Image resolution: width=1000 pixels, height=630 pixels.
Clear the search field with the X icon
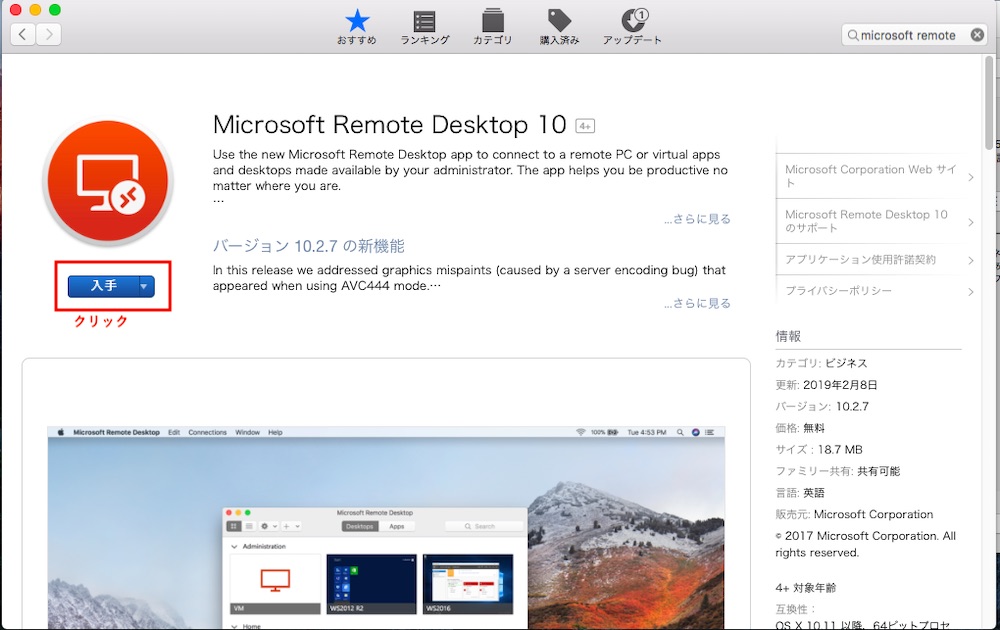coord(976,35)
